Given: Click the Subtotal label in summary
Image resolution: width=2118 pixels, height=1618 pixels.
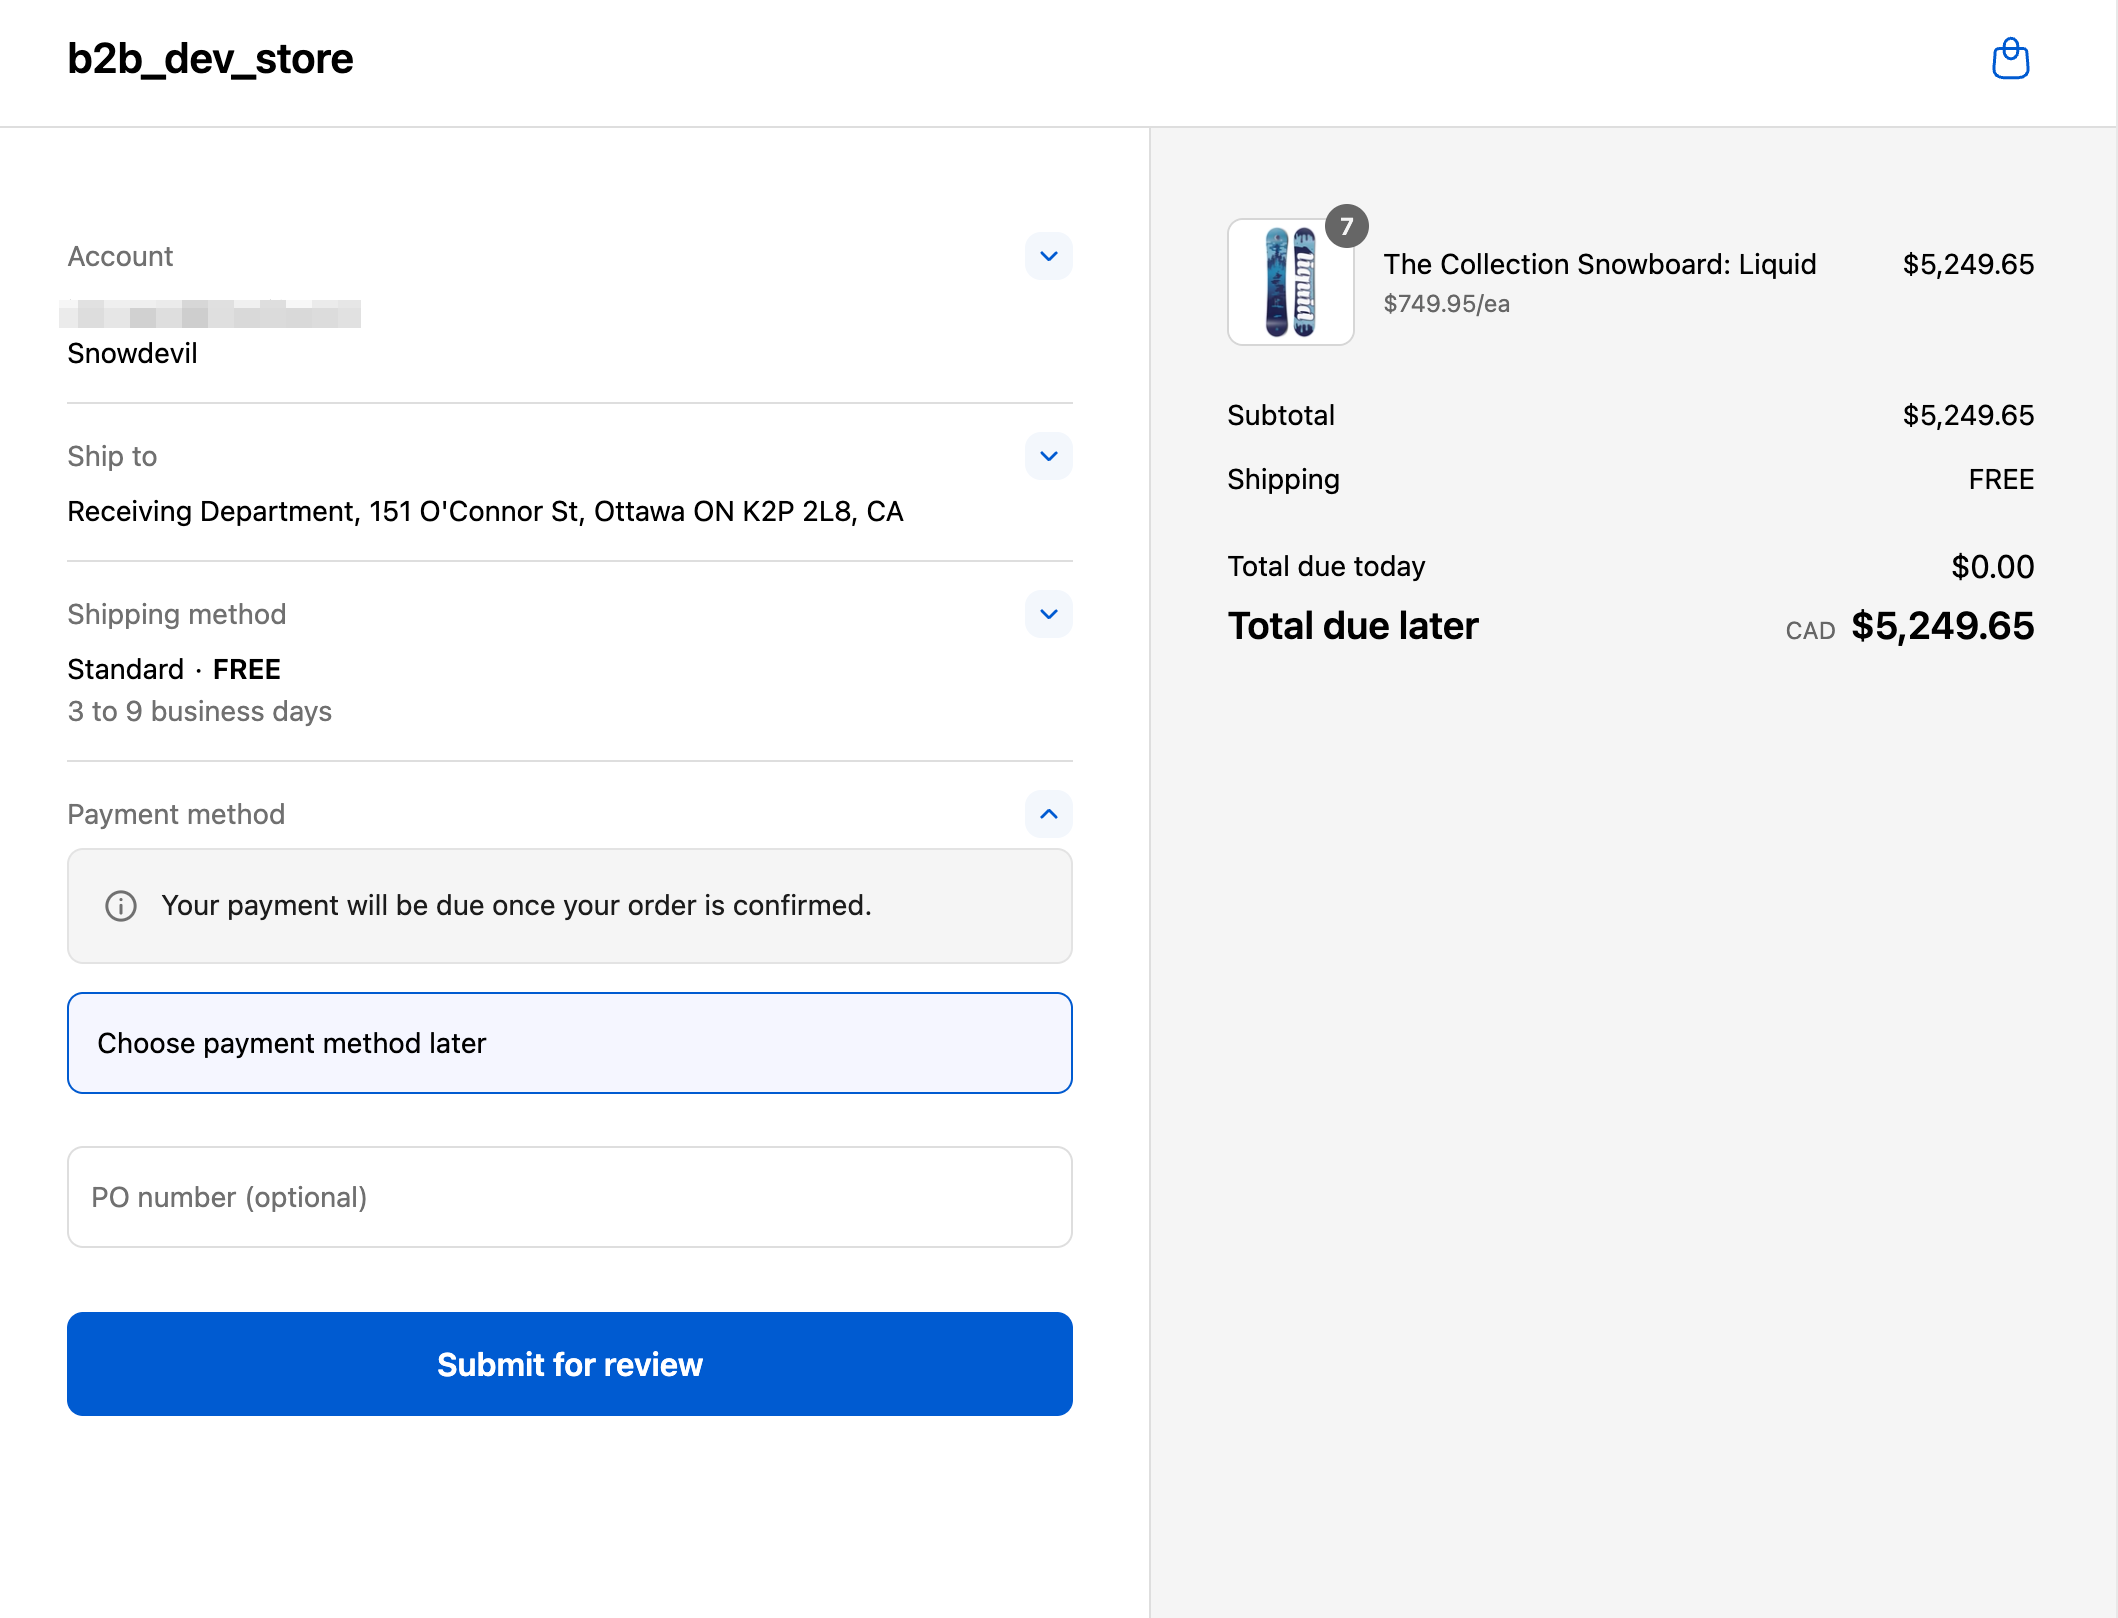Looking at the screenshot, I should coord(1281,415).
